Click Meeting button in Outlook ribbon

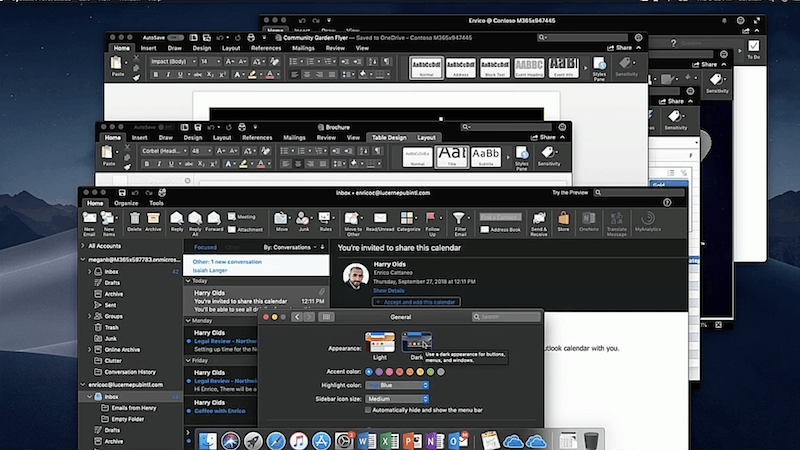pos(241,217)
